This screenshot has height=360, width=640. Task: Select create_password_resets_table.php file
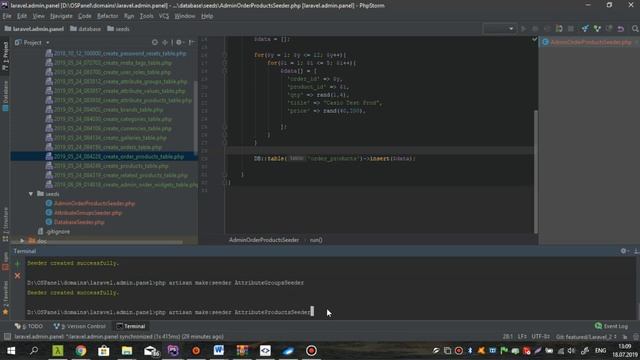tap(116, 53)
